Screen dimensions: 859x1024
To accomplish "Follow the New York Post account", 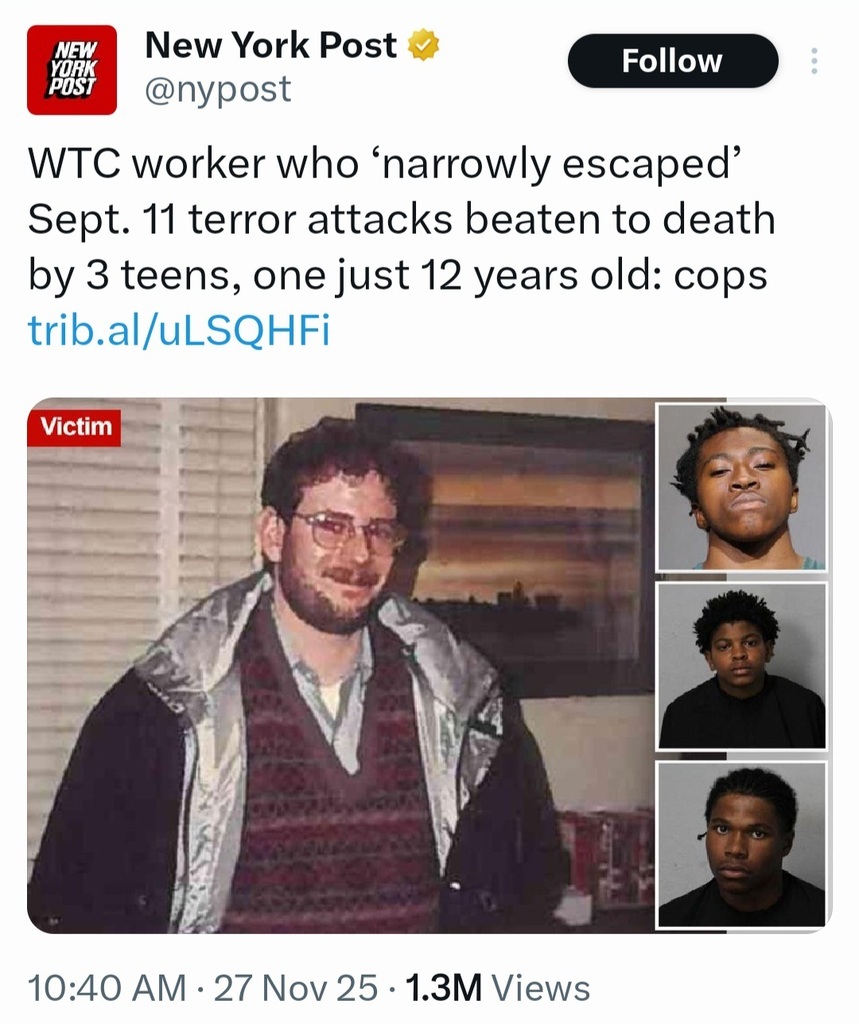I will [x=673, y=61].
